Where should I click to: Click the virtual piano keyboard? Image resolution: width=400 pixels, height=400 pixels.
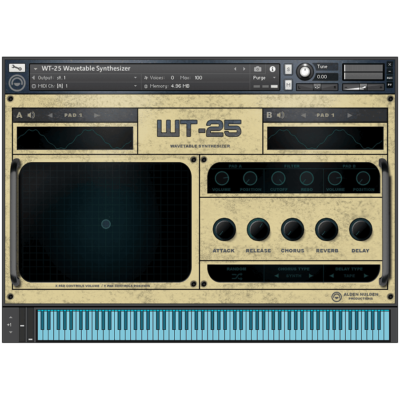213,325
